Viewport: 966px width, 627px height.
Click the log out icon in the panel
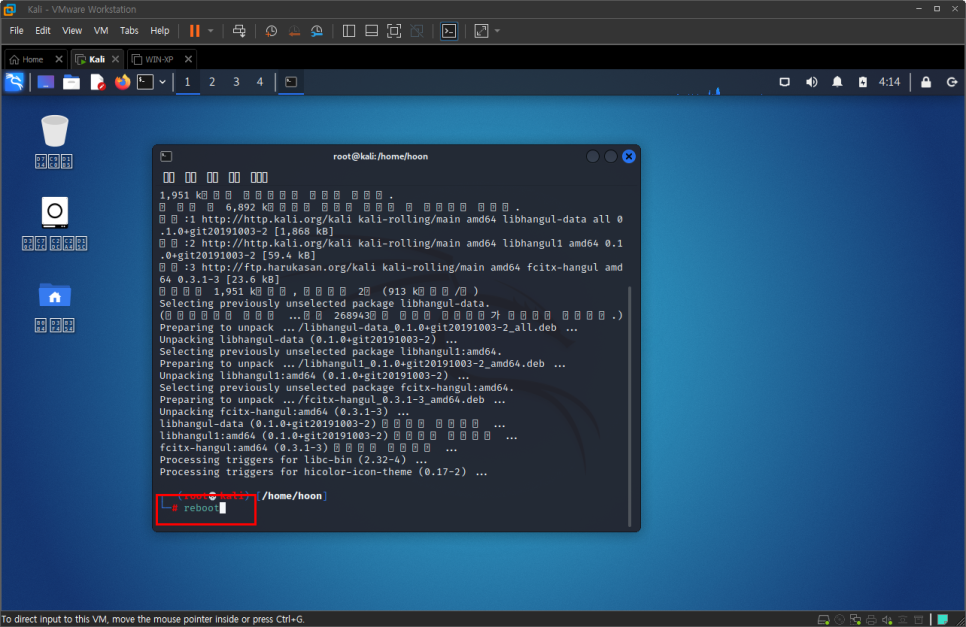pyautogui.click(x=952, y=82)
